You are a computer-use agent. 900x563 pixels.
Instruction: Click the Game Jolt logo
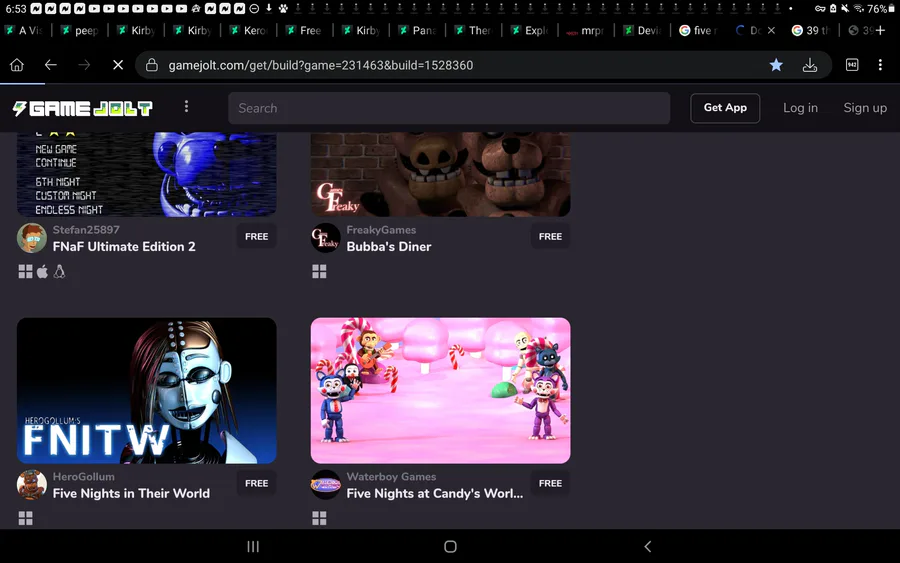pyautogui.click(x=83, y=108)
